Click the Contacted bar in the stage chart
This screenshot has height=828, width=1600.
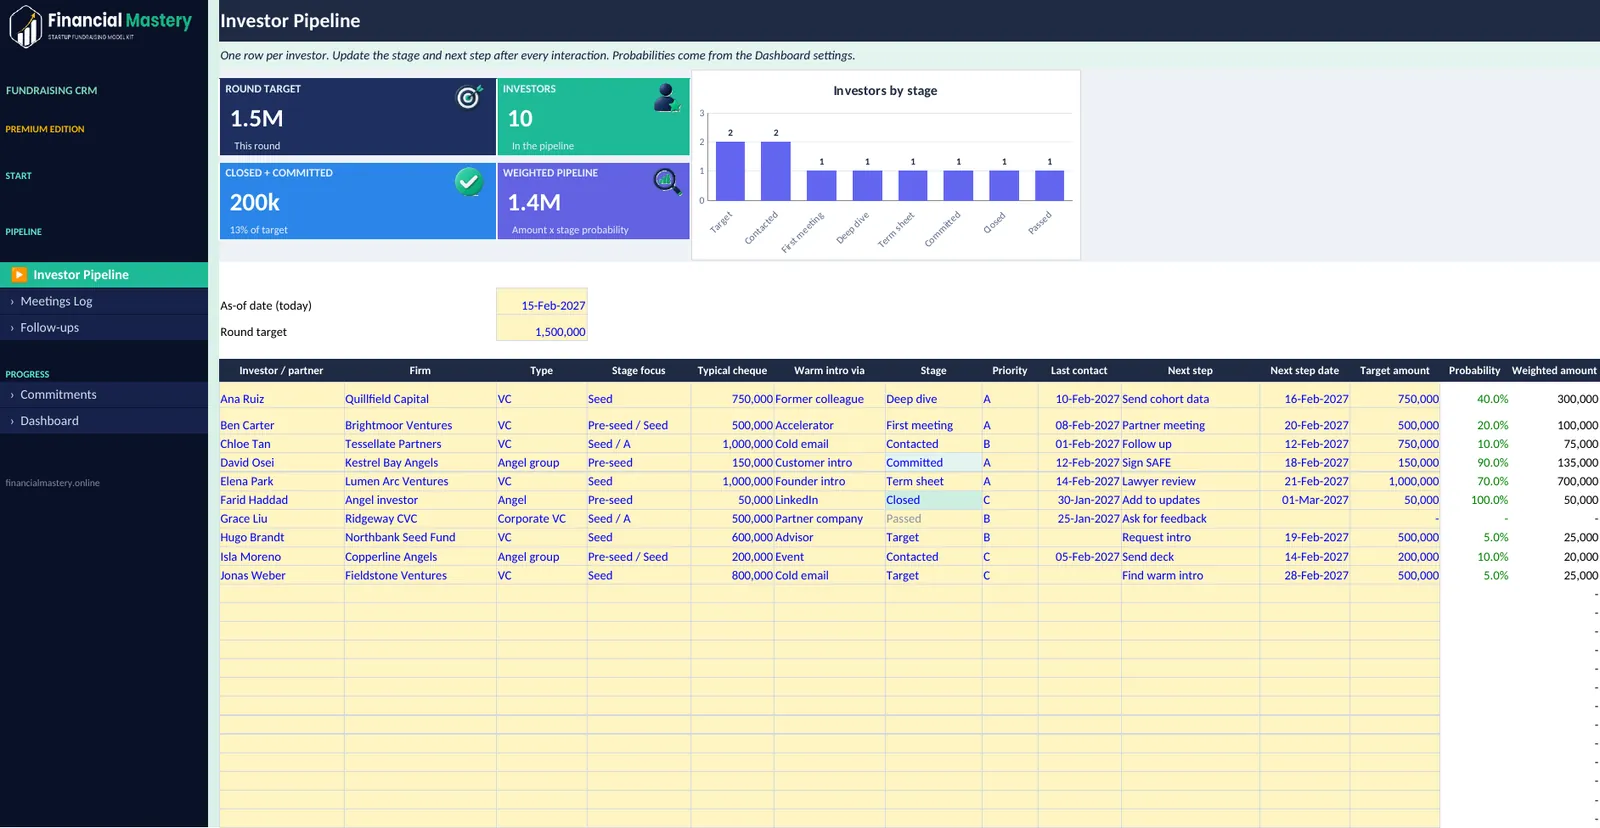776,171
